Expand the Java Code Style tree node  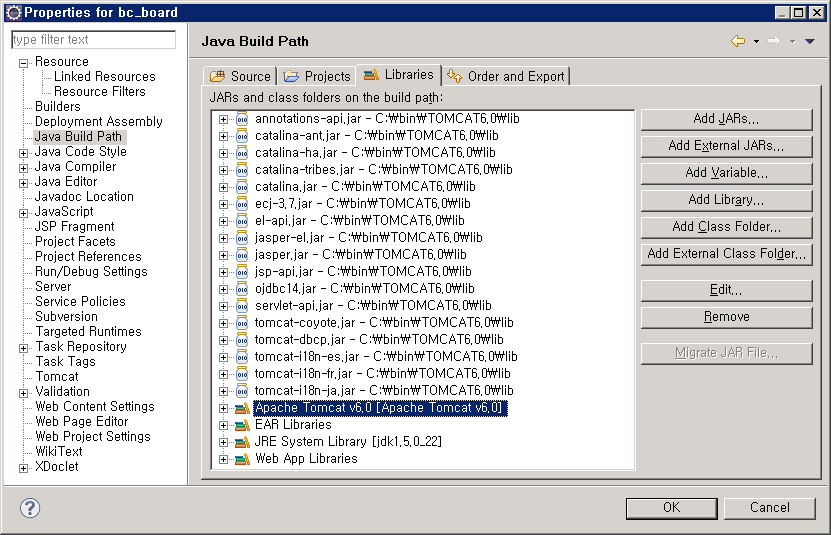pyautogui.click(x=24, y=152)
